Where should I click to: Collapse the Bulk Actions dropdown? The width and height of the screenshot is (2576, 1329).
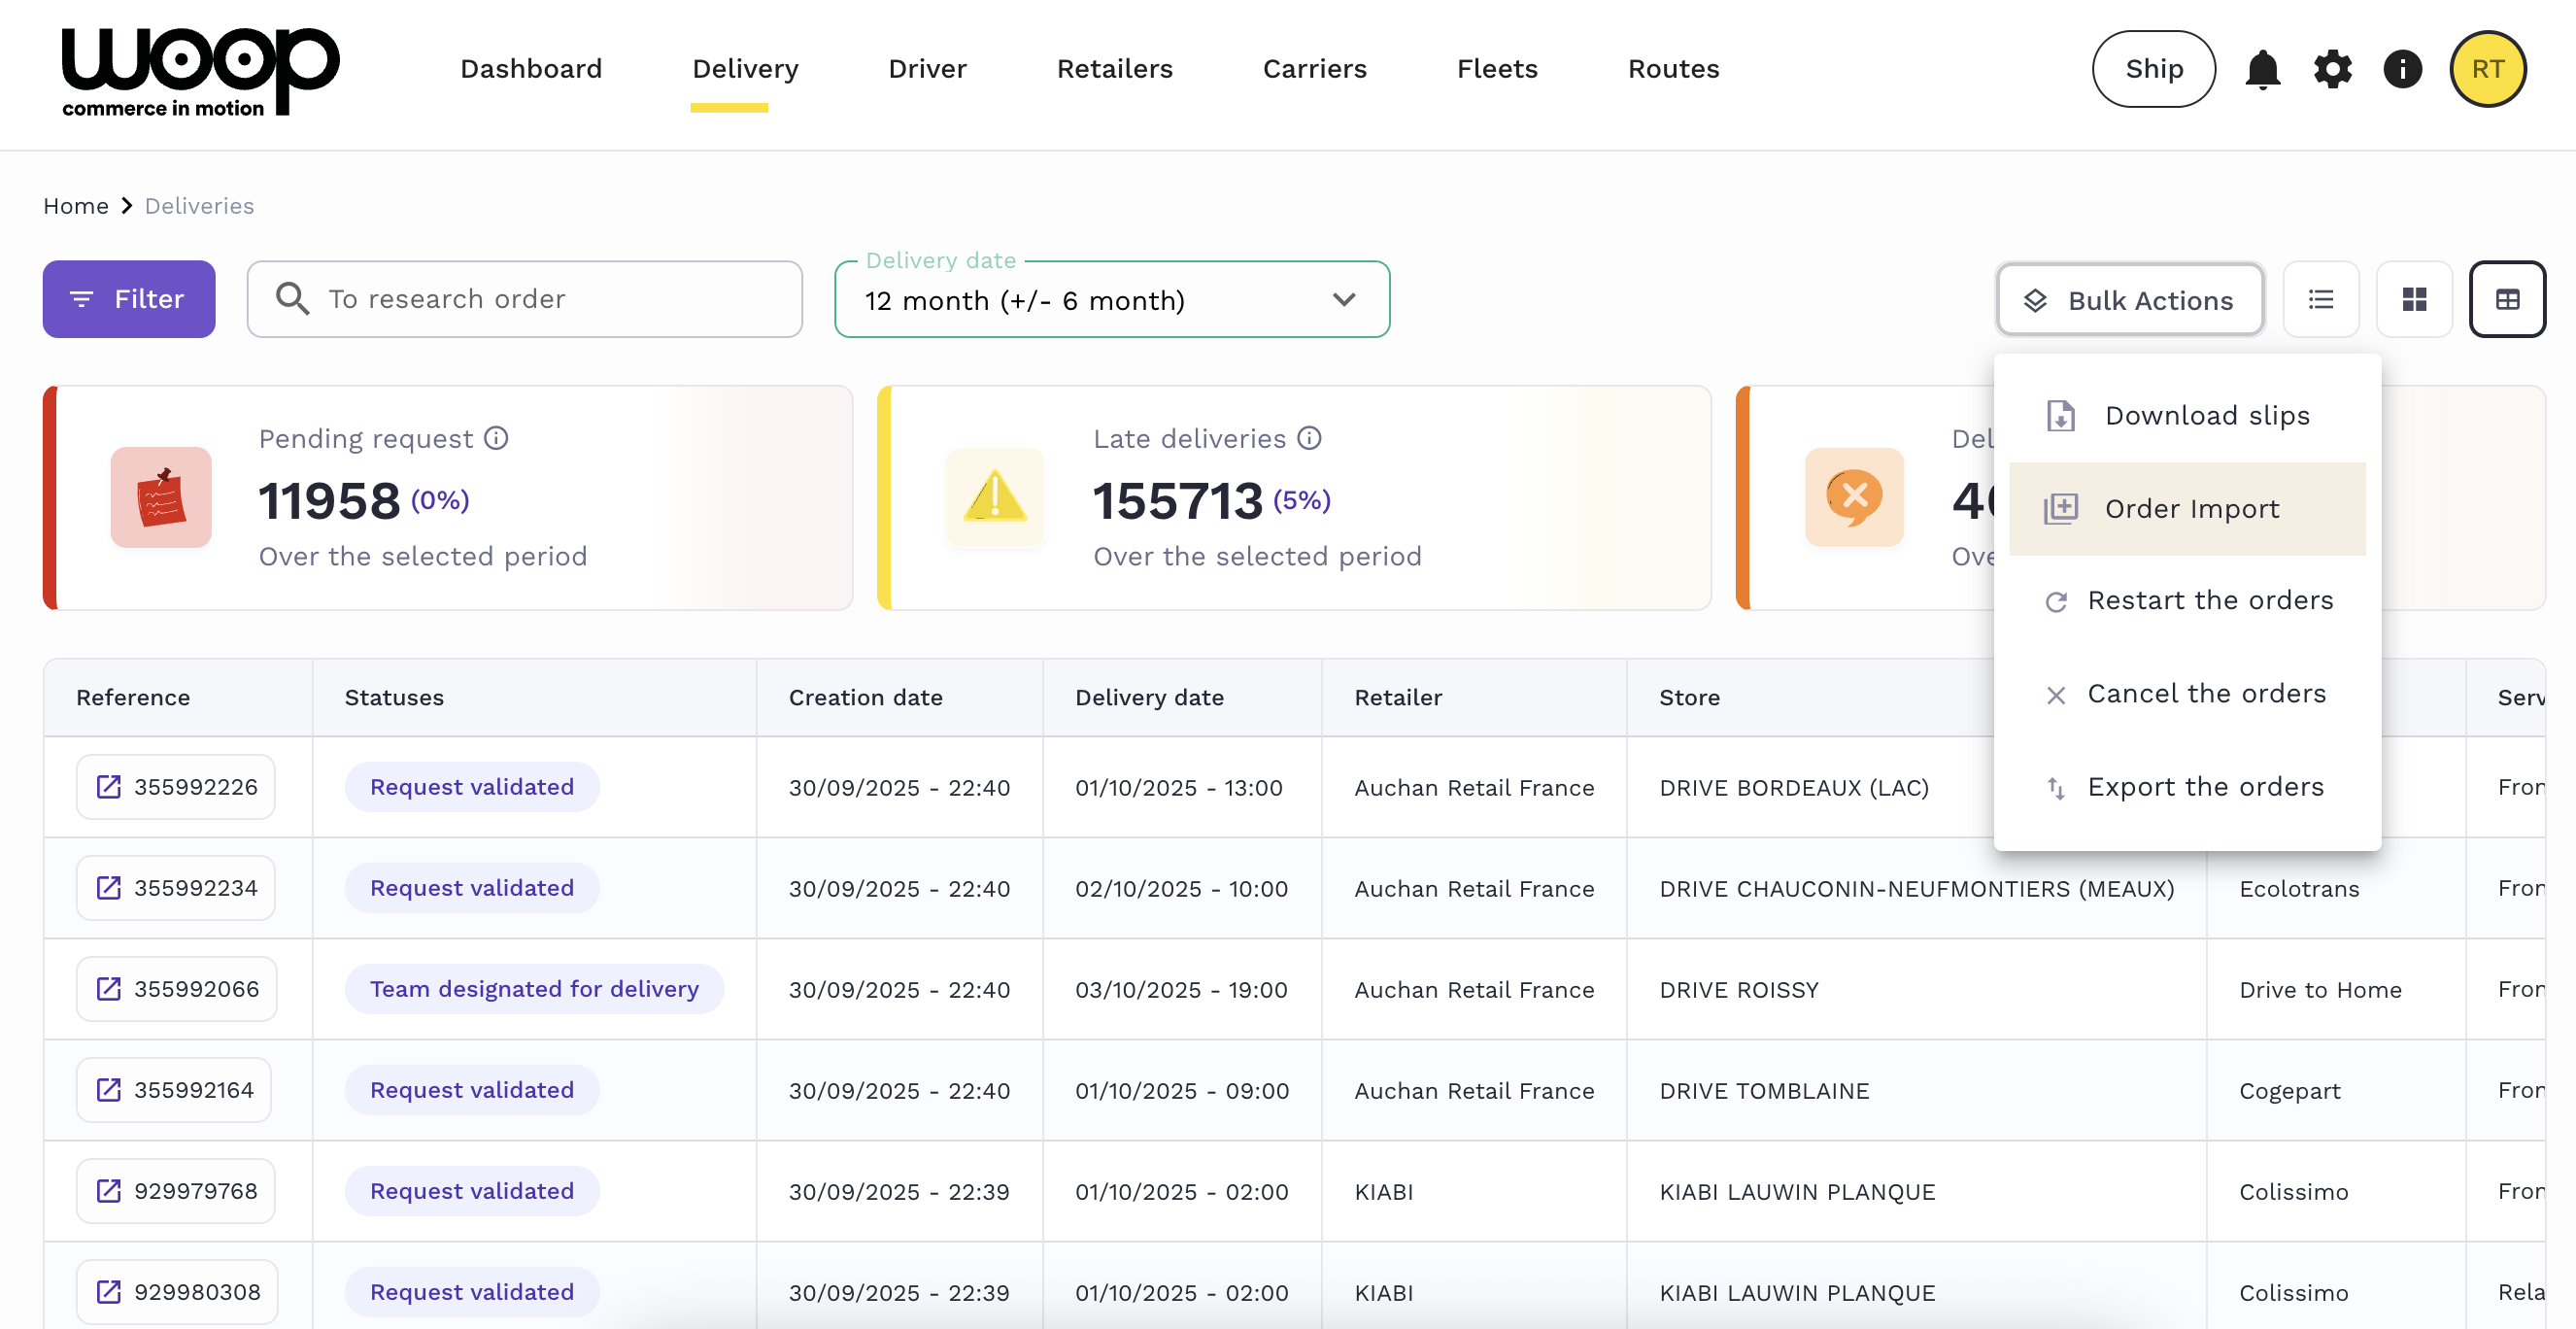tap(2130, 300)
